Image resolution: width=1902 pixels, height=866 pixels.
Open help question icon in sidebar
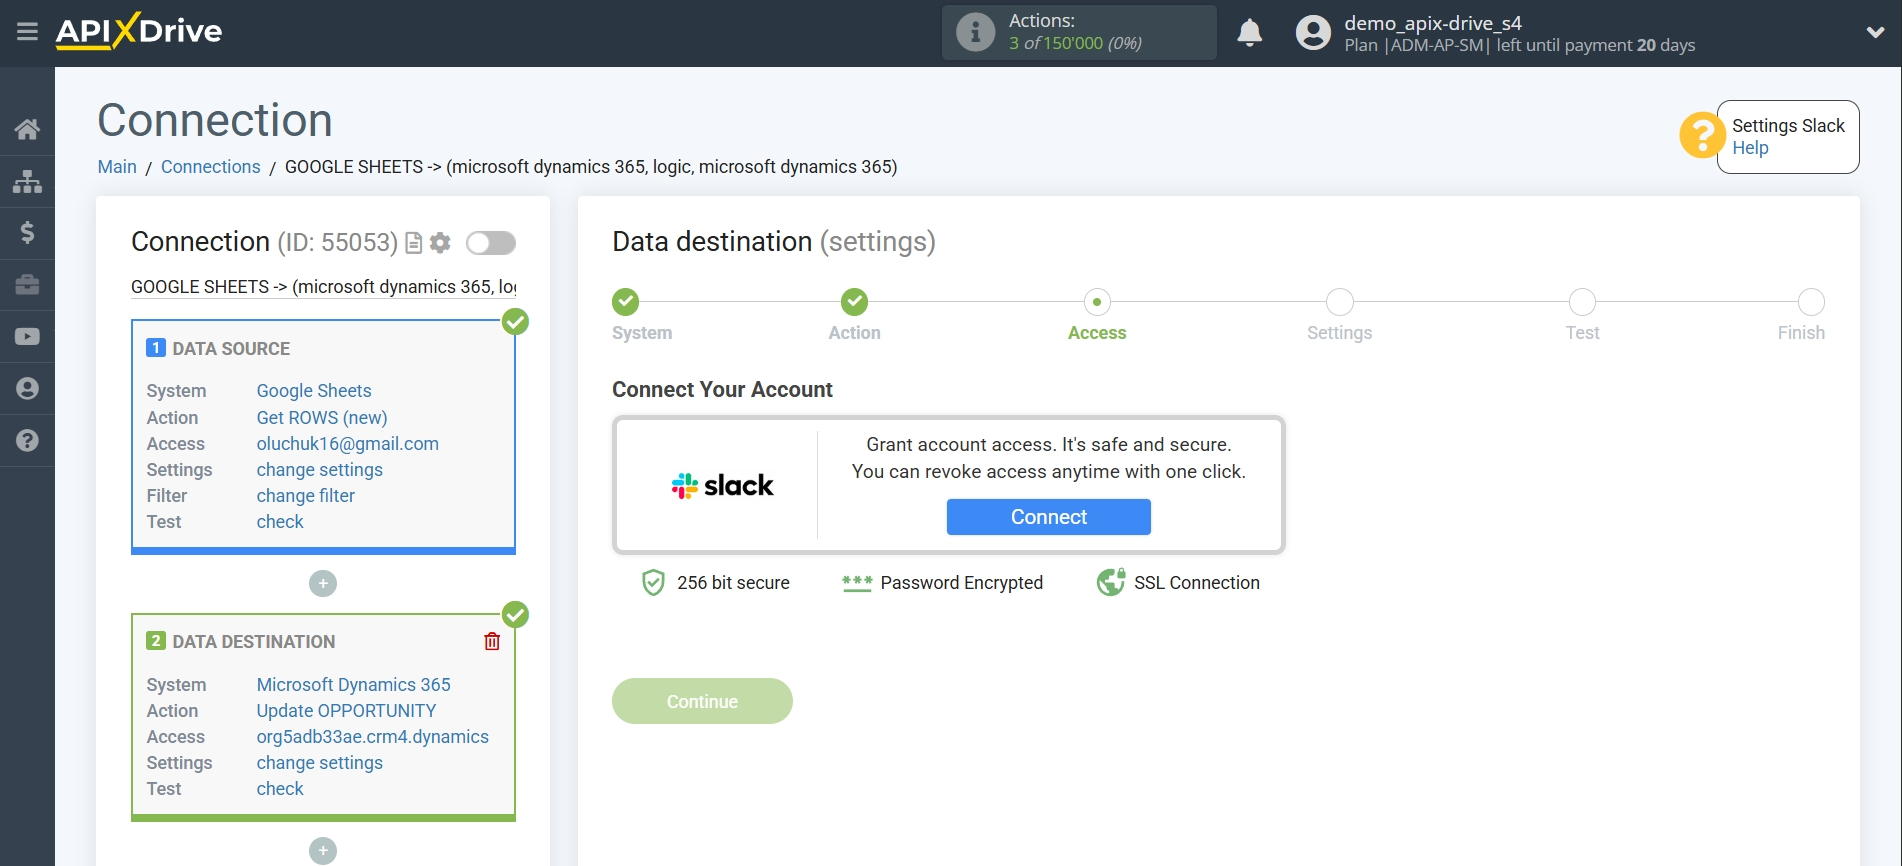pos(27,441)
